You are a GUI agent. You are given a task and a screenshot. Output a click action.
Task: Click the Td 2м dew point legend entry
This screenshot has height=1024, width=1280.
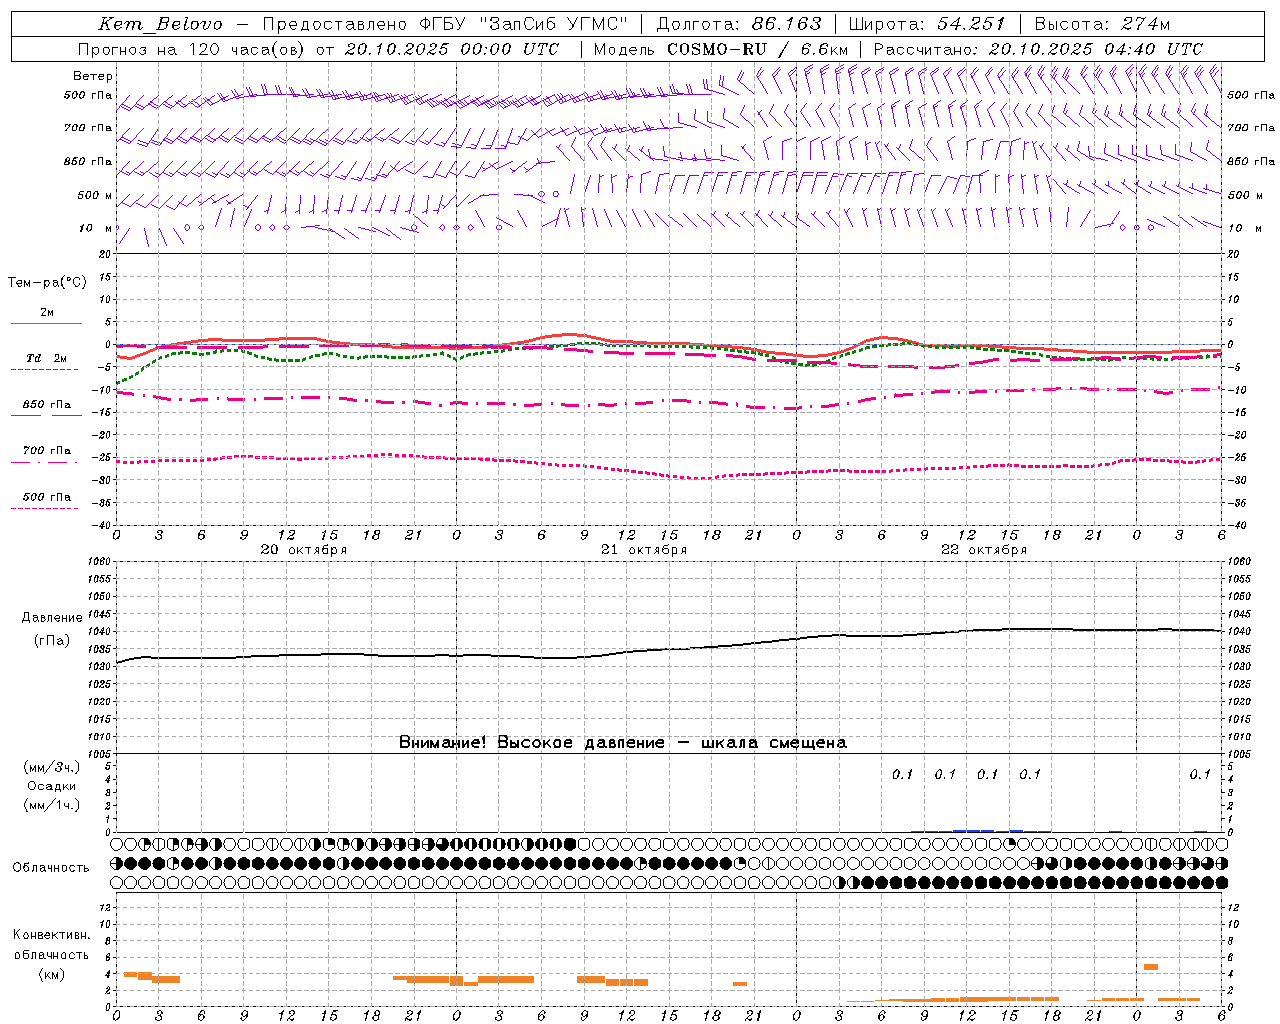tap(46, 362)
